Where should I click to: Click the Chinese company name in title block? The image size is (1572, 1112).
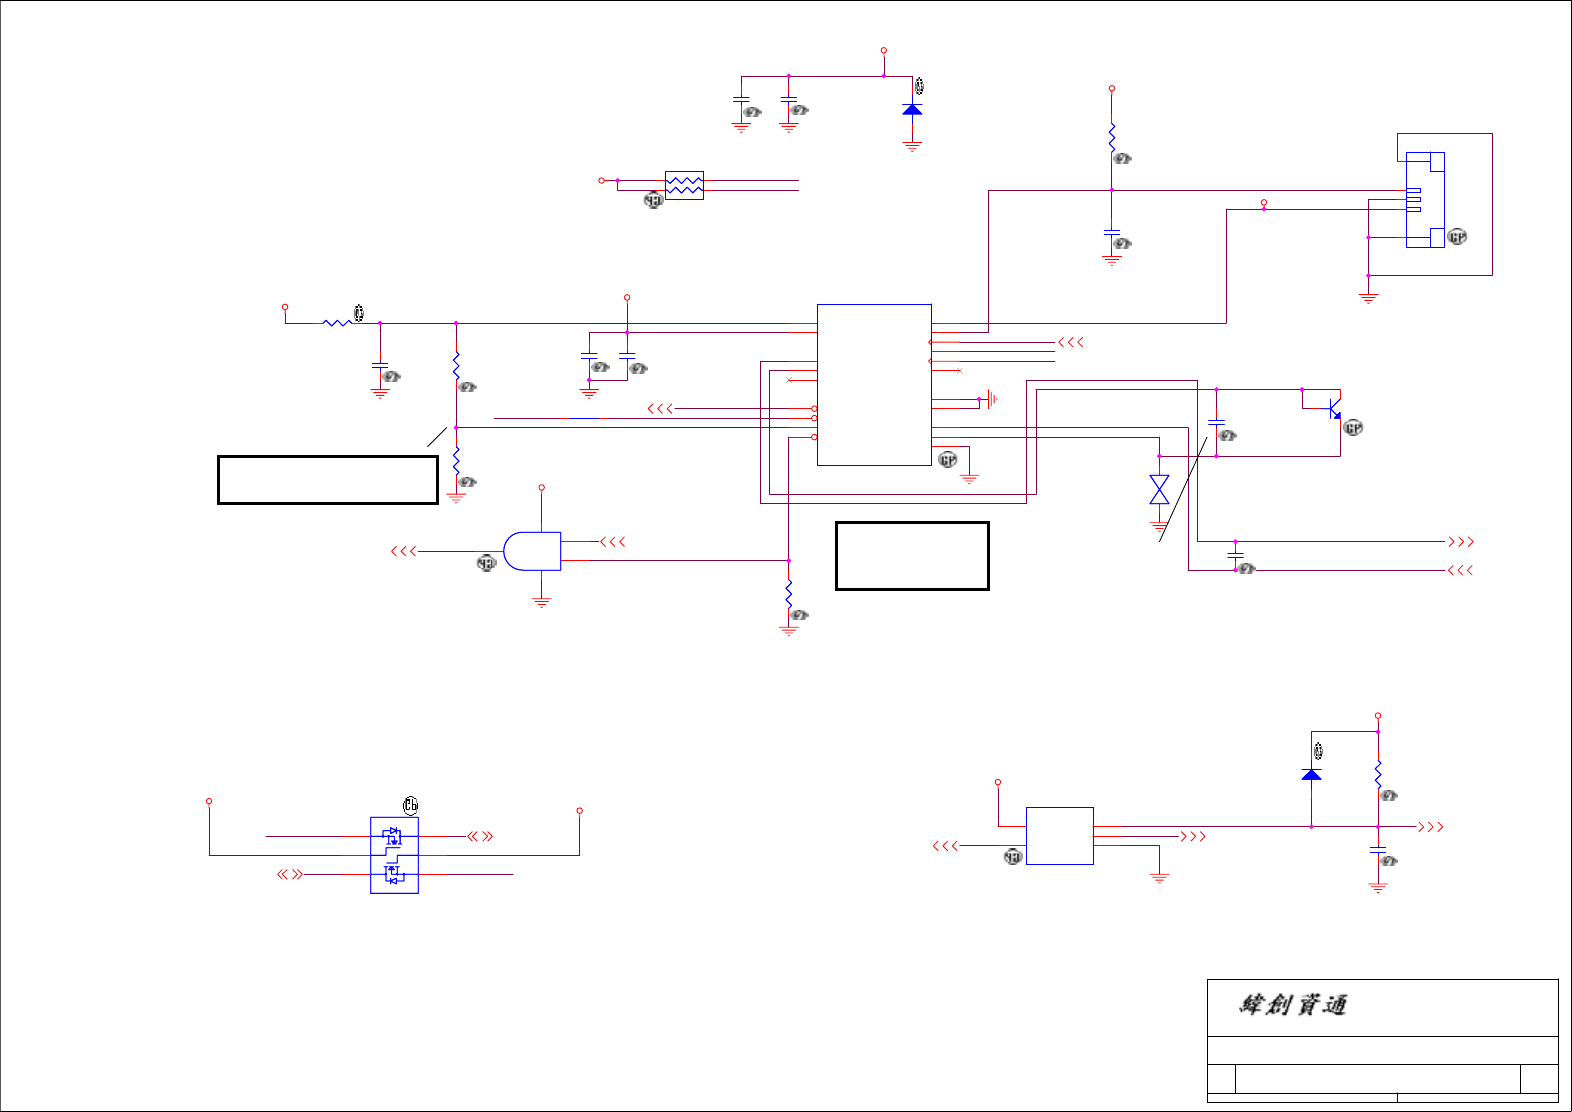(x=1293, y=1005)
